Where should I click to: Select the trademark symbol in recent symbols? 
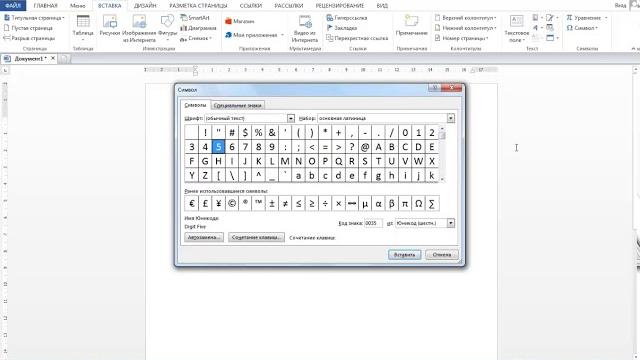pyautogui.click(x=258, y=203)
